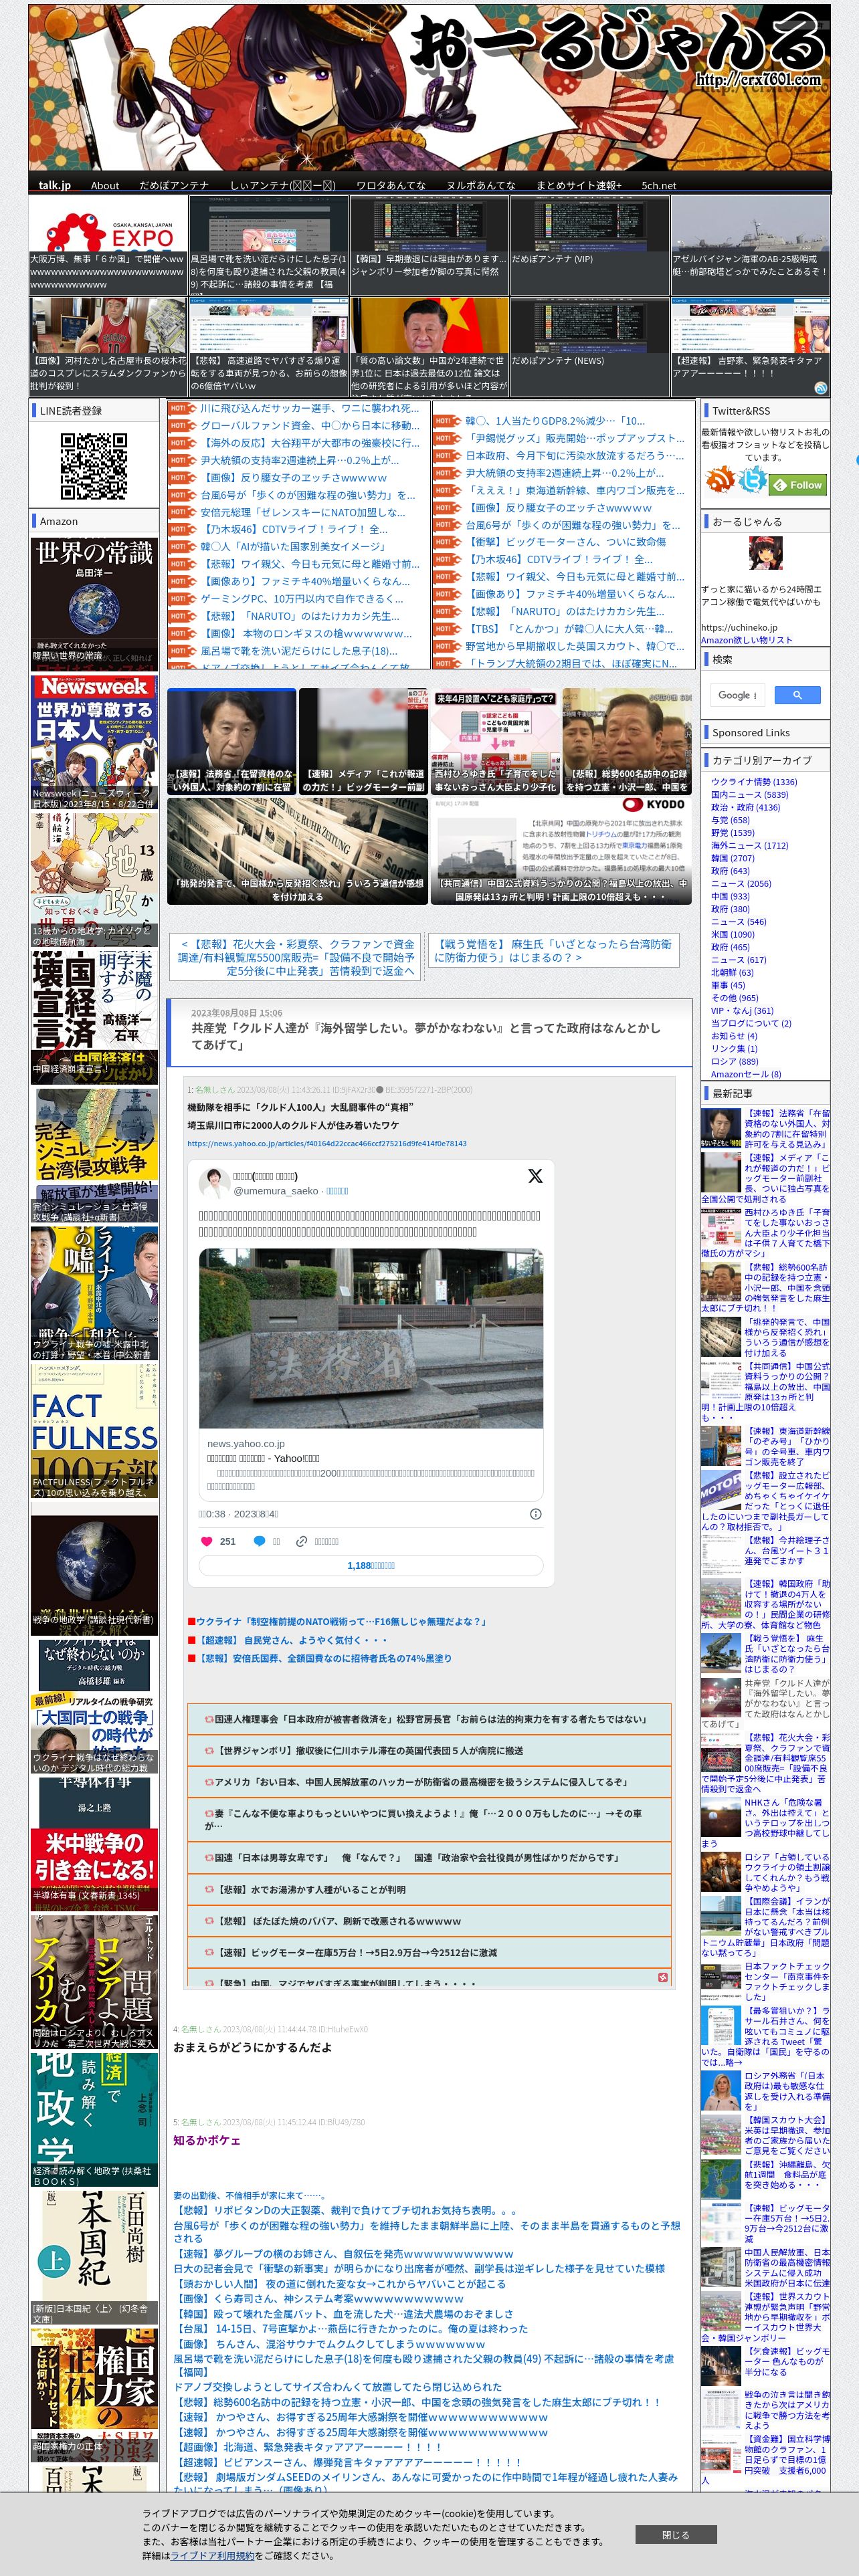Viewport: 859px width, 2576px height.
Task: Open ヌルポあんてな navigation item
Action: pyautogui.click(x=481, y=185)
